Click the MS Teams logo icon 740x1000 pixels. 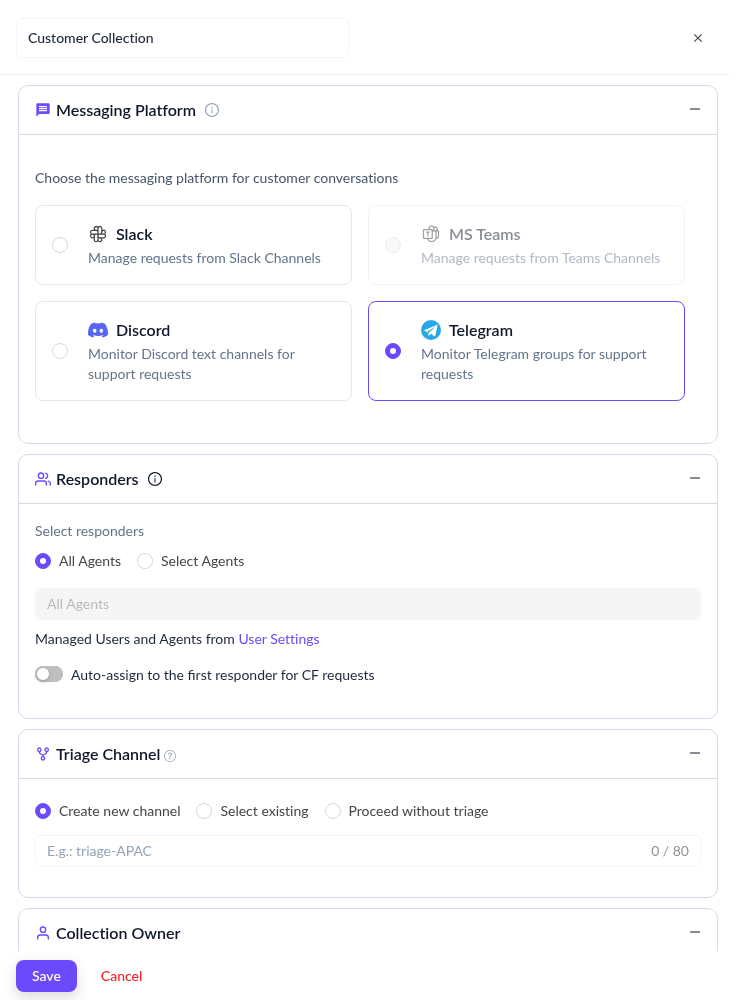tap(431, 234)
